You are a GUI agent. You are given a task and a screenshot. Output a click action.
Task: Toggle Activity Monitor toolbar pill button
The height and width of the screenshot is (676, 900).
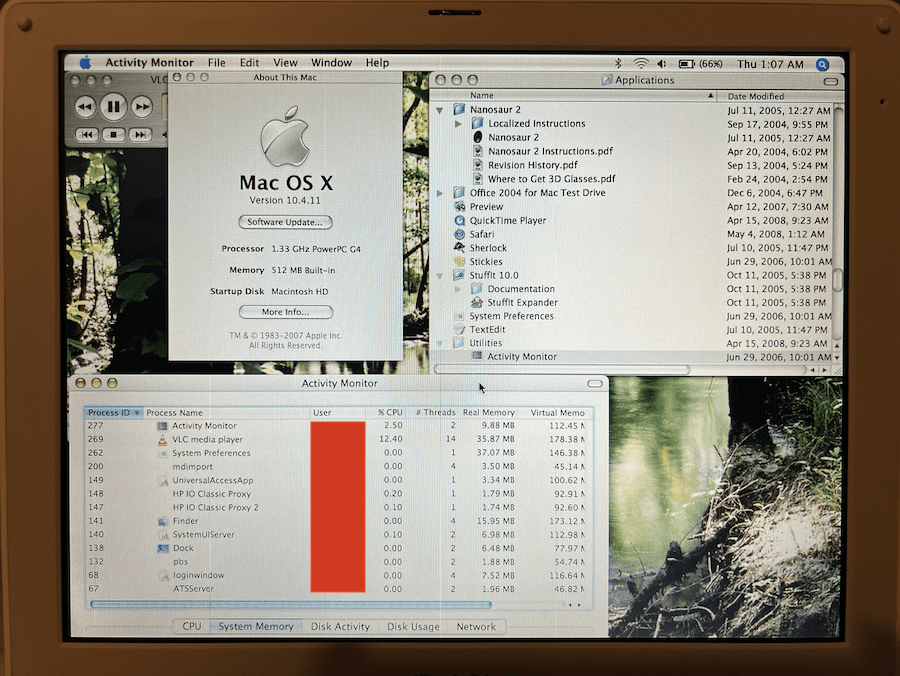[595, 383]
